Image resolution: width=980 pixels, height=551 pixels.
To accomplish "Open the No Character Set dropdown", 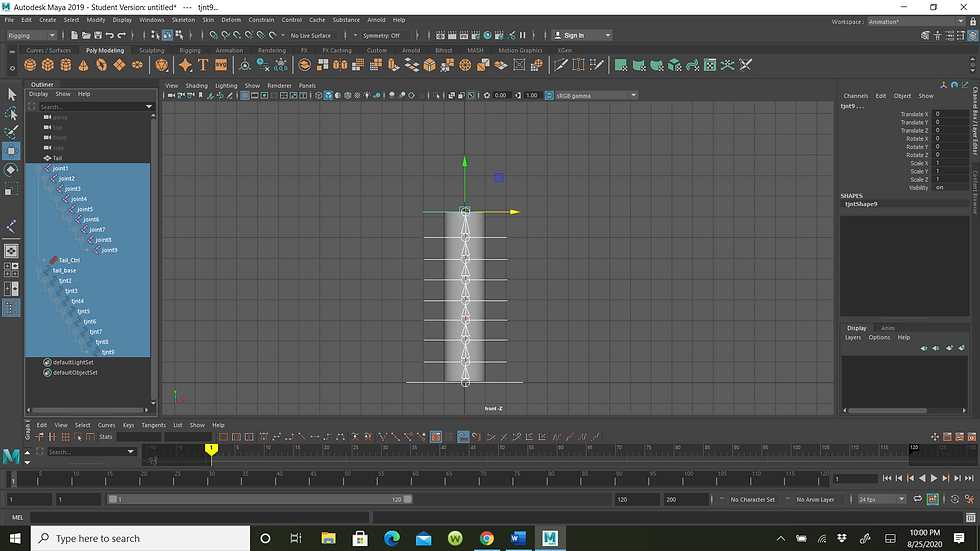I will (752, 499).
